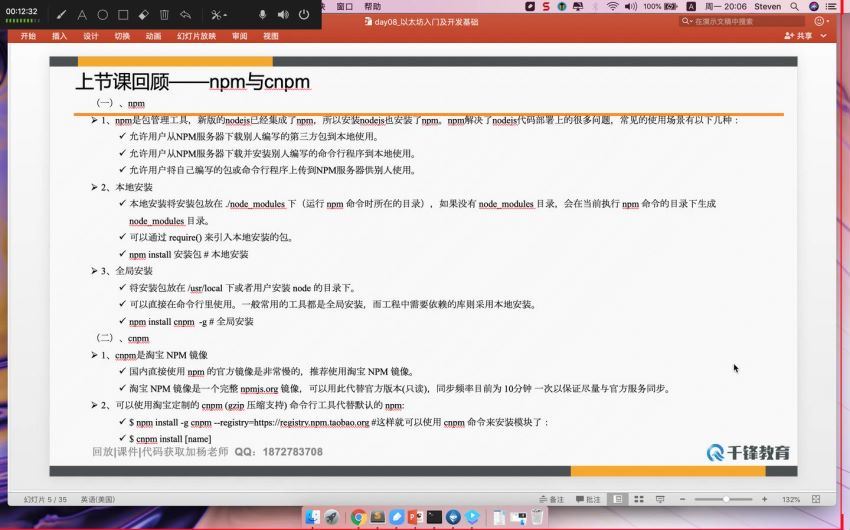The image size is (850, 530).
Task: Open the 设计 ribbon tab
Action: [91, 36]
